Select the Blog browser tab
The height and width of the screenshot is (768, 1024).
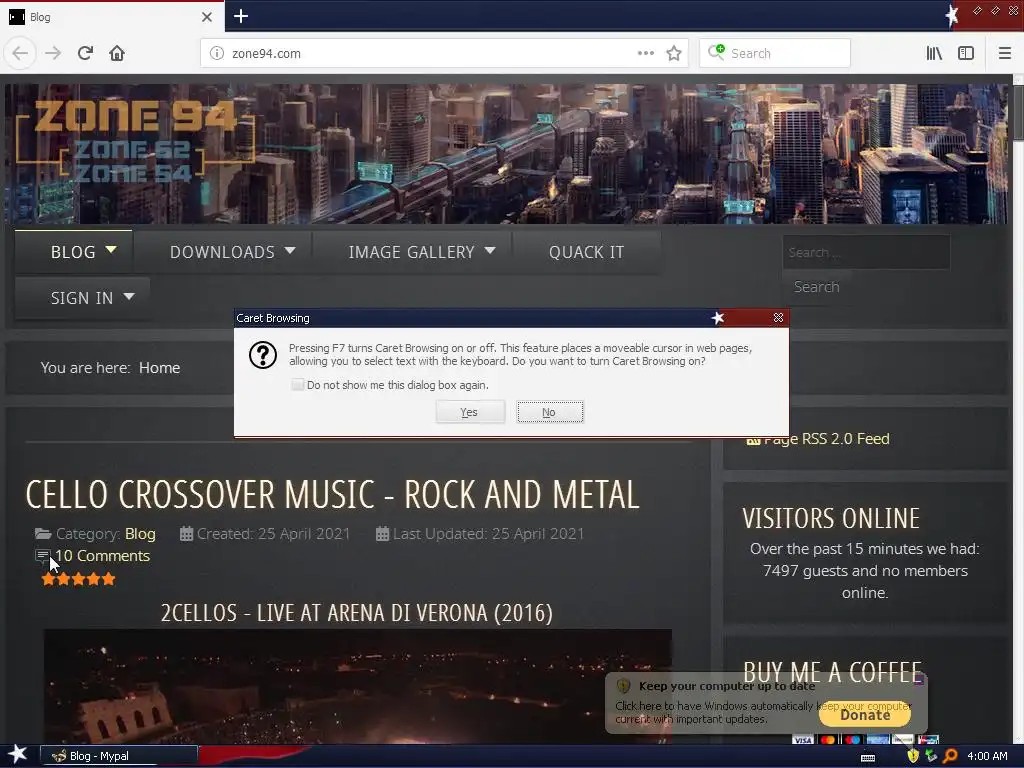112,17
